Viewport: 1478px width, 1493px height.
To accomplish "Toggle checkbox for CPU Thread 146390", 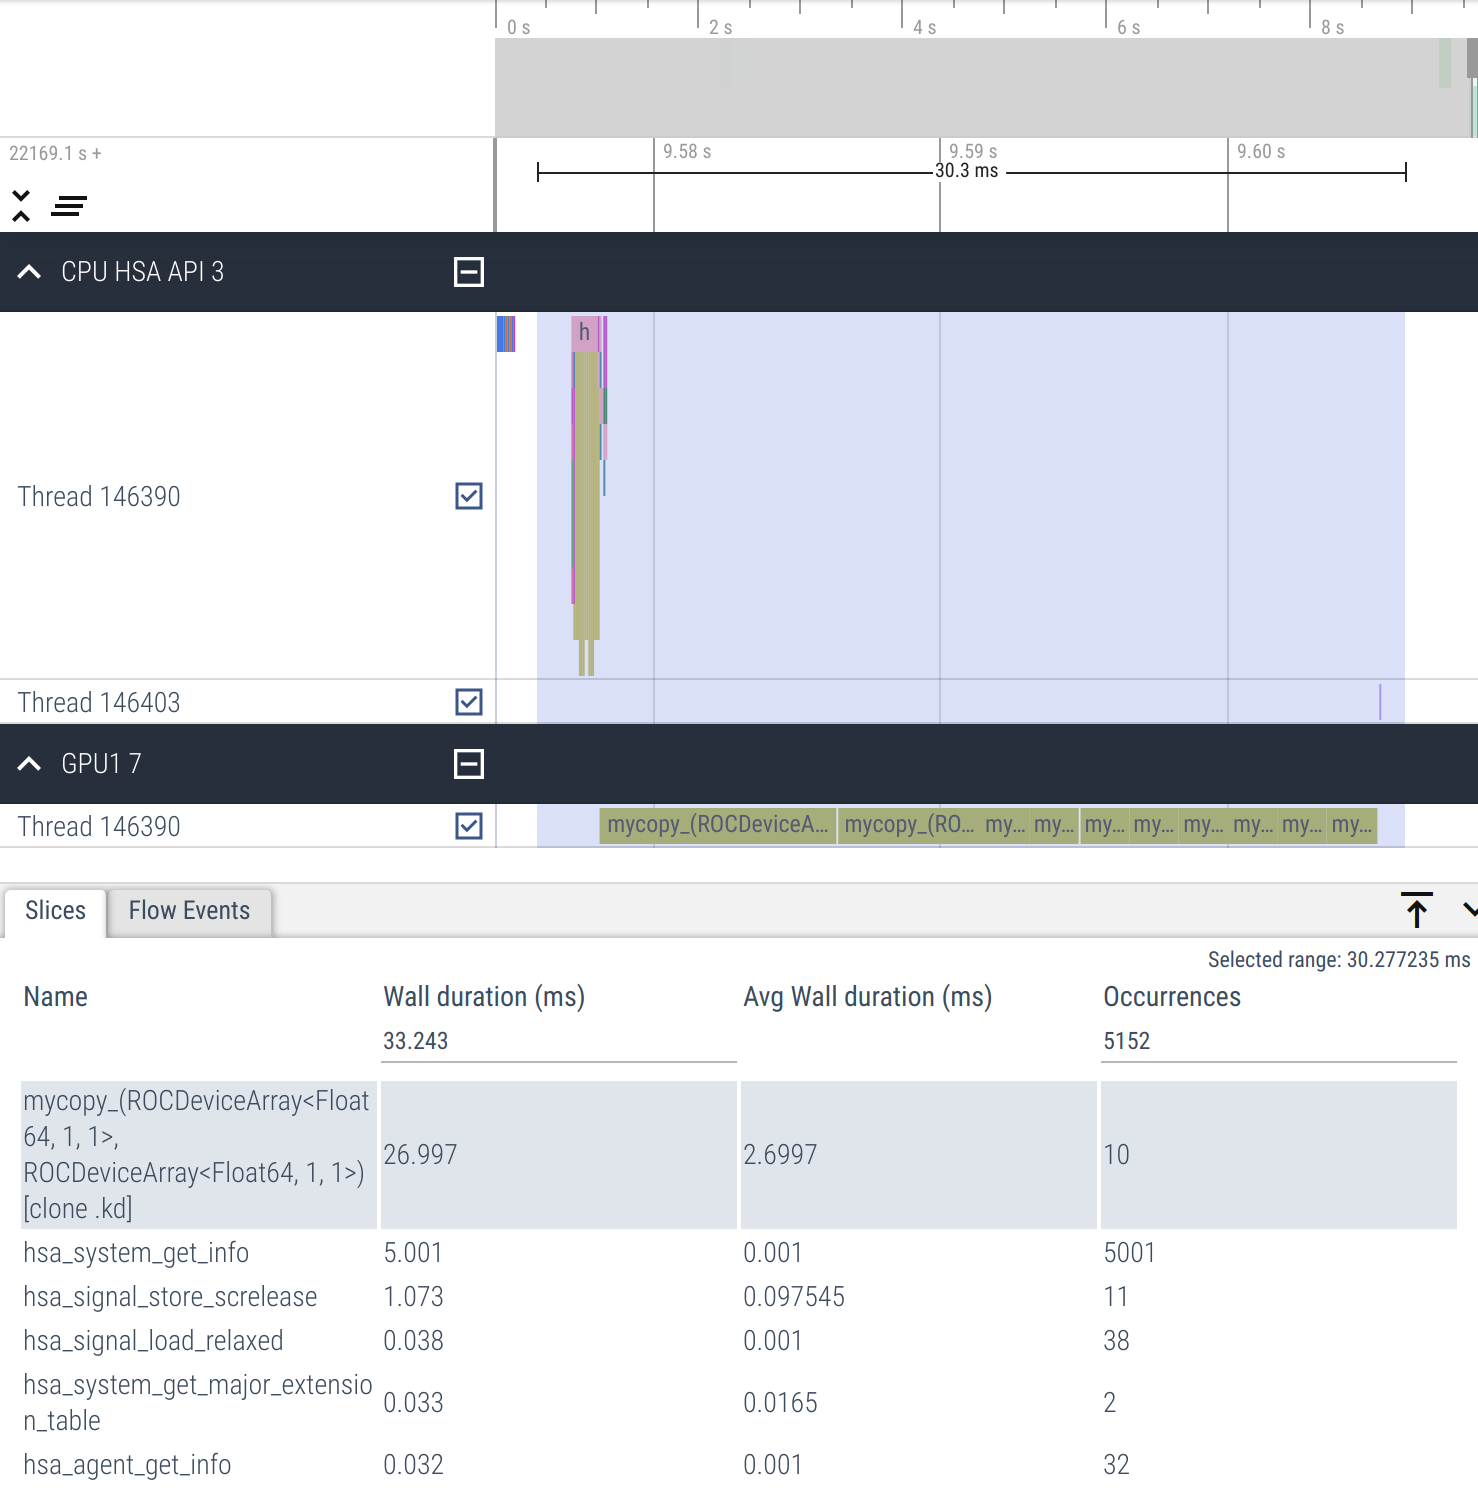I will point(468,496).
